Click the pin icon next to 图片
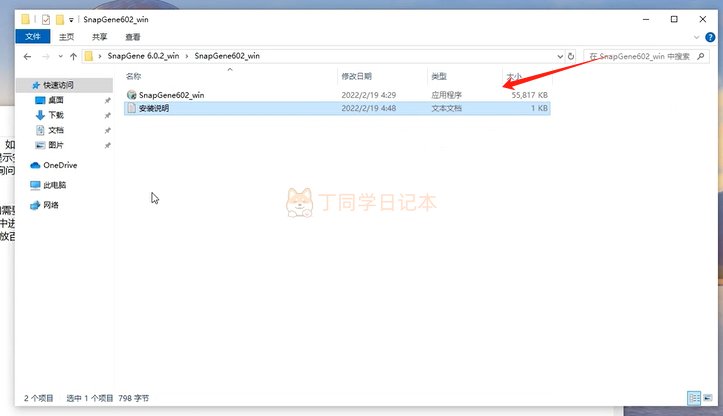Image resolution: width=723 pixels, height=416 pixels. [x=107, y=146]
